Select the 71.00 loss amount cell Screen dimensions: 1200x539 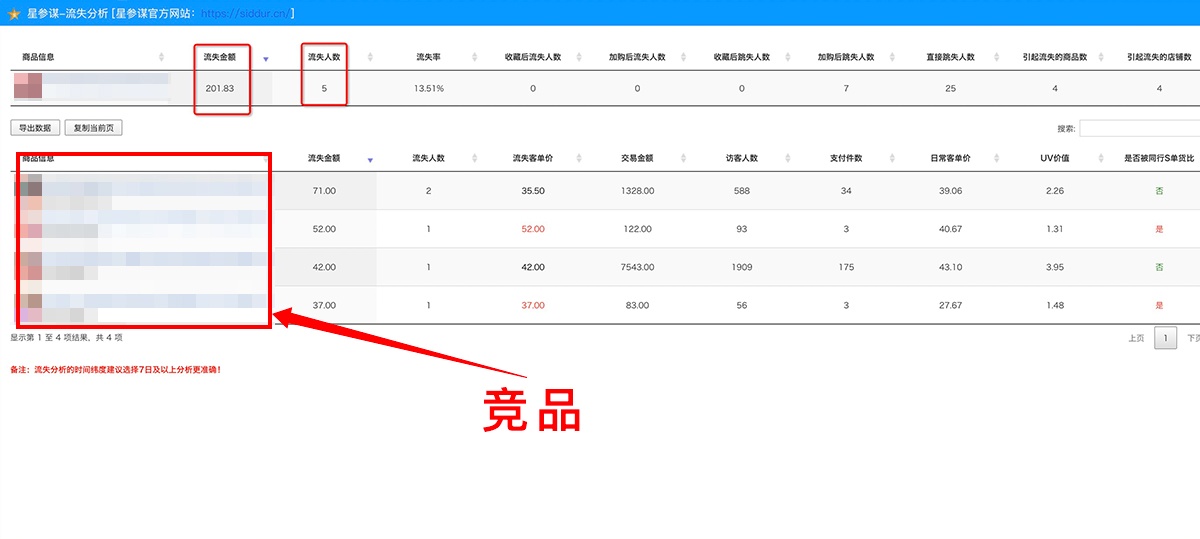pyautogui.click(x=323, y=191)
